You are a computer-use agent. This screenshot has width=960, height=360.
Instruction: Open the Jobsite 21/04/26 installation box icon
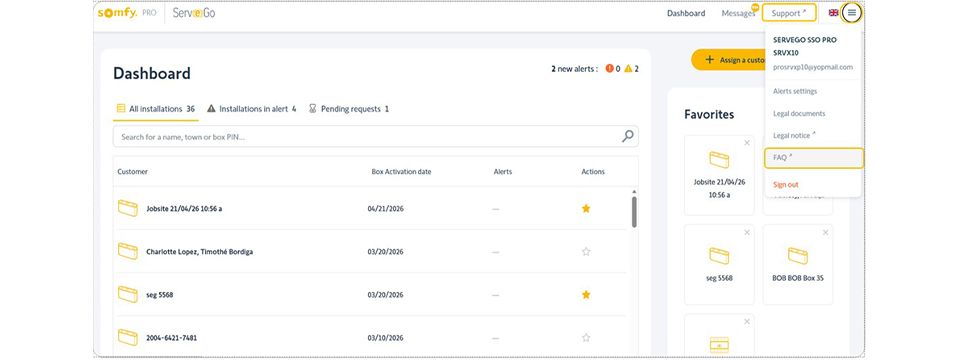(x=128, y=208)
